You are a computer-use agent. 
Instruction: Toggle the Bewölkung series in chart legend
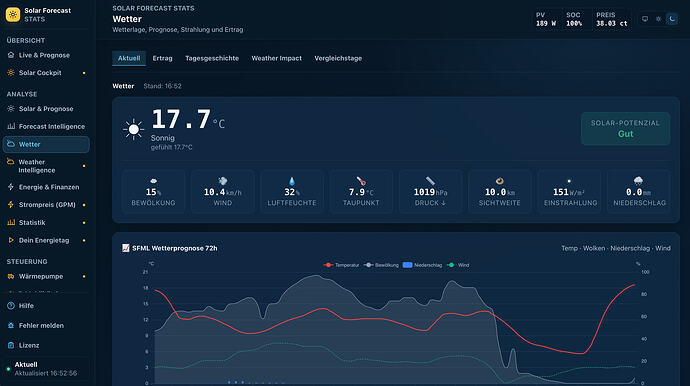382,265
